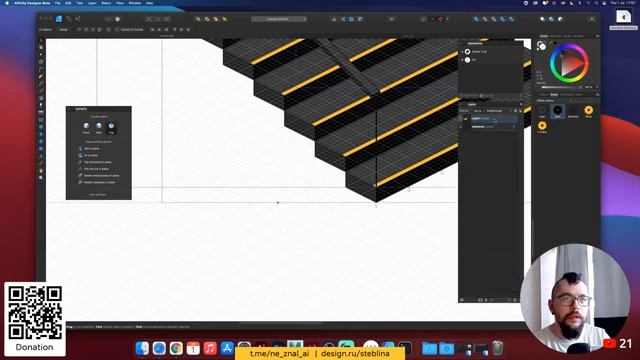640x360 pixels.
Task: Open the View menu
Action: 120,3
